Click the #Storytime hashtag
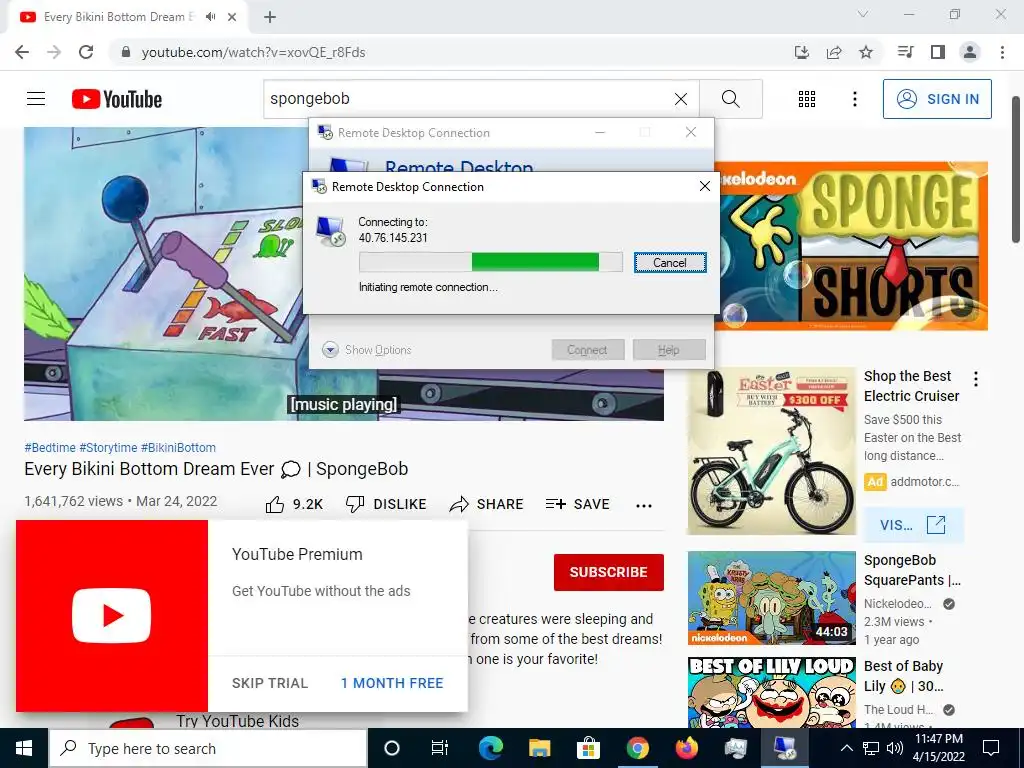This screenshot has width=1024, height=768. tap(108, 447)
